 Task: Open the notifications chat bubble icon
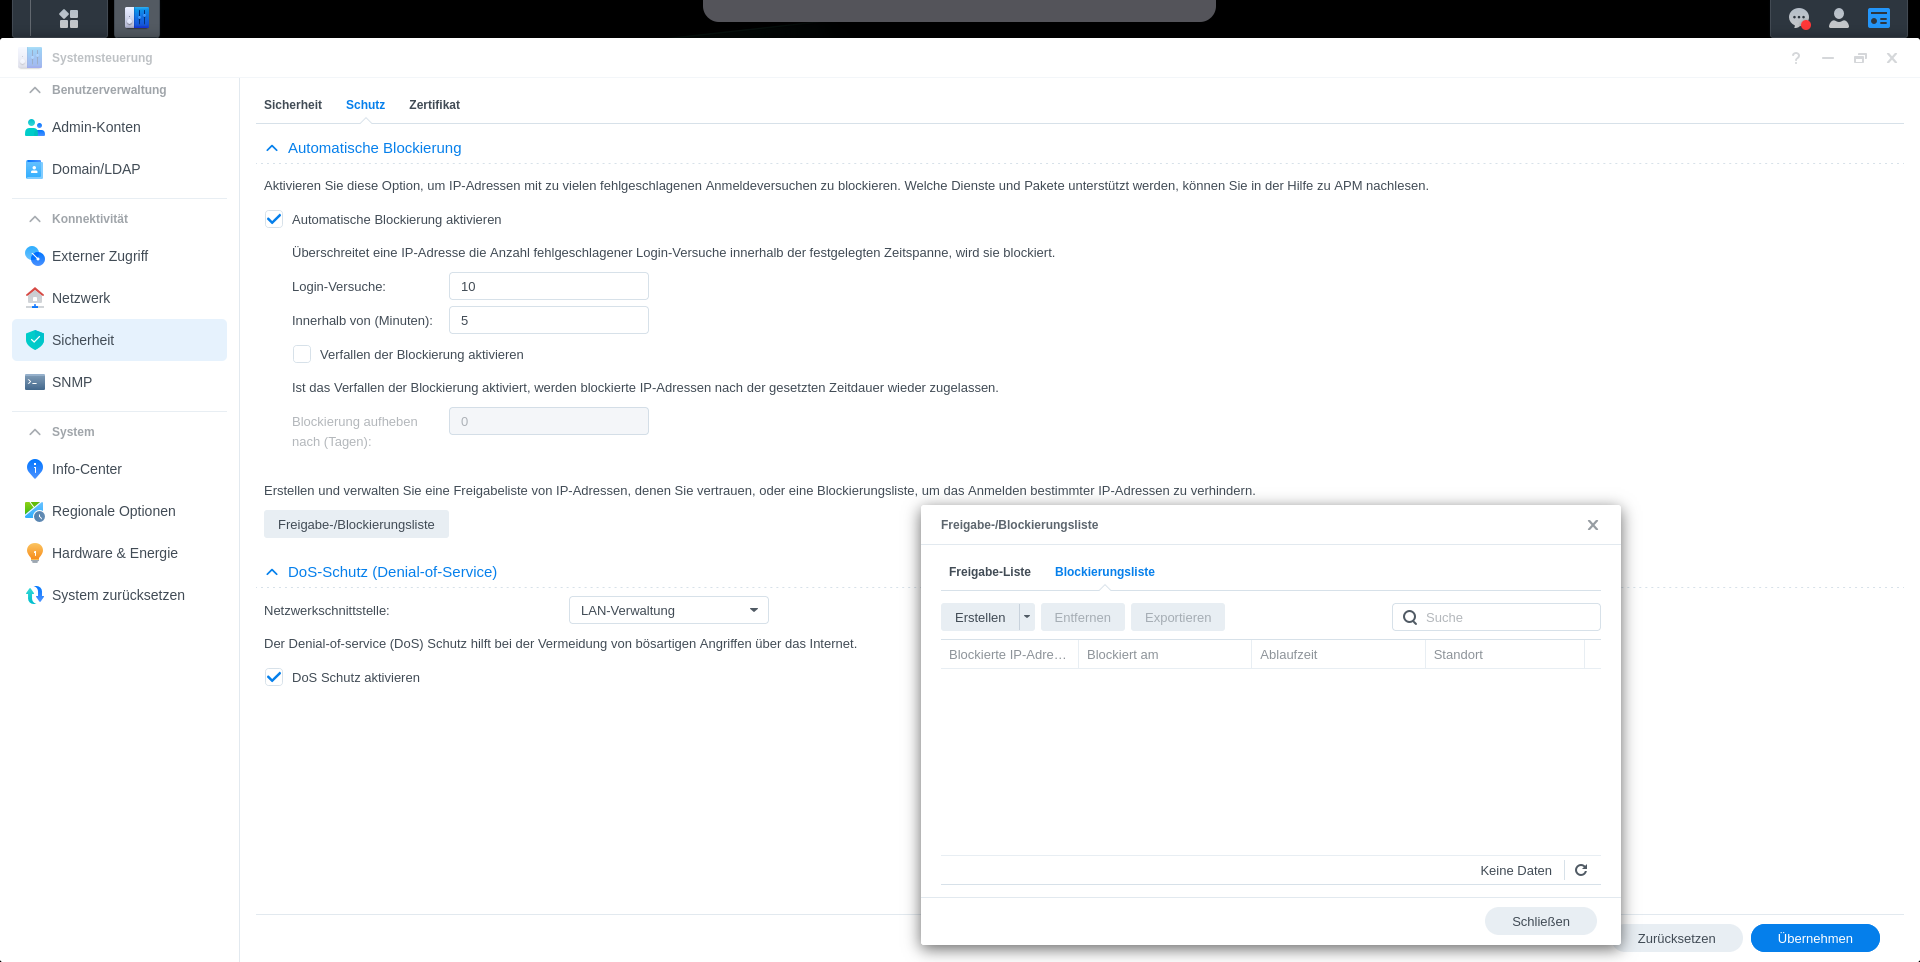pos(1798,18)
